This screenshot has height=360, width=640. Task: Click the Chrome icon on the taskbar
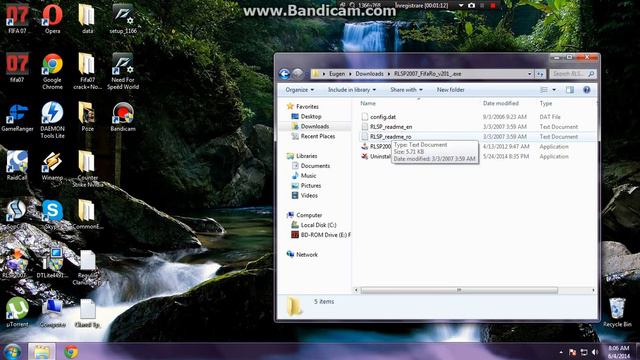[71, 351]
